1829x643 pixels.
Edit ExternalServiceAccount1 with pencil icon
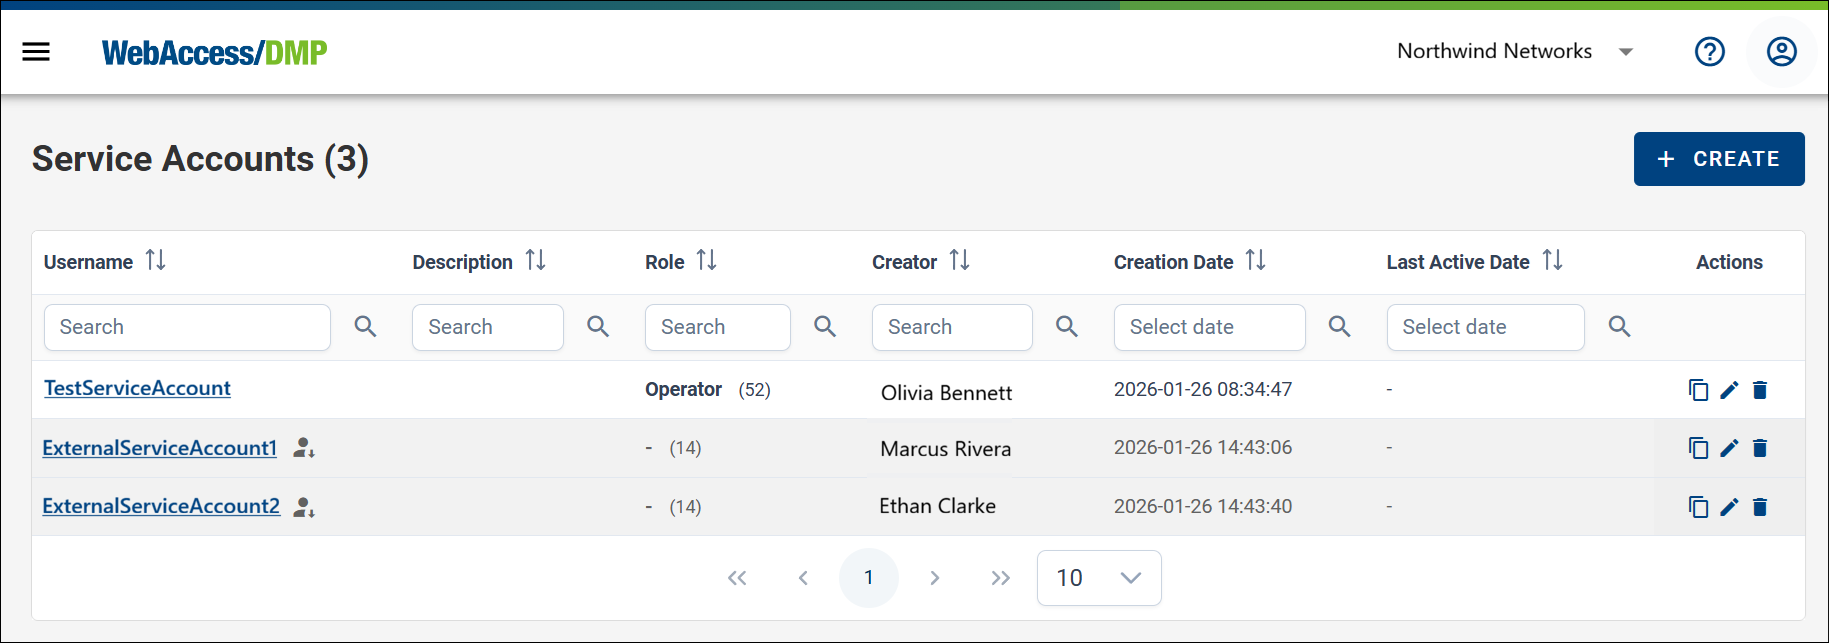(1729, 448)
